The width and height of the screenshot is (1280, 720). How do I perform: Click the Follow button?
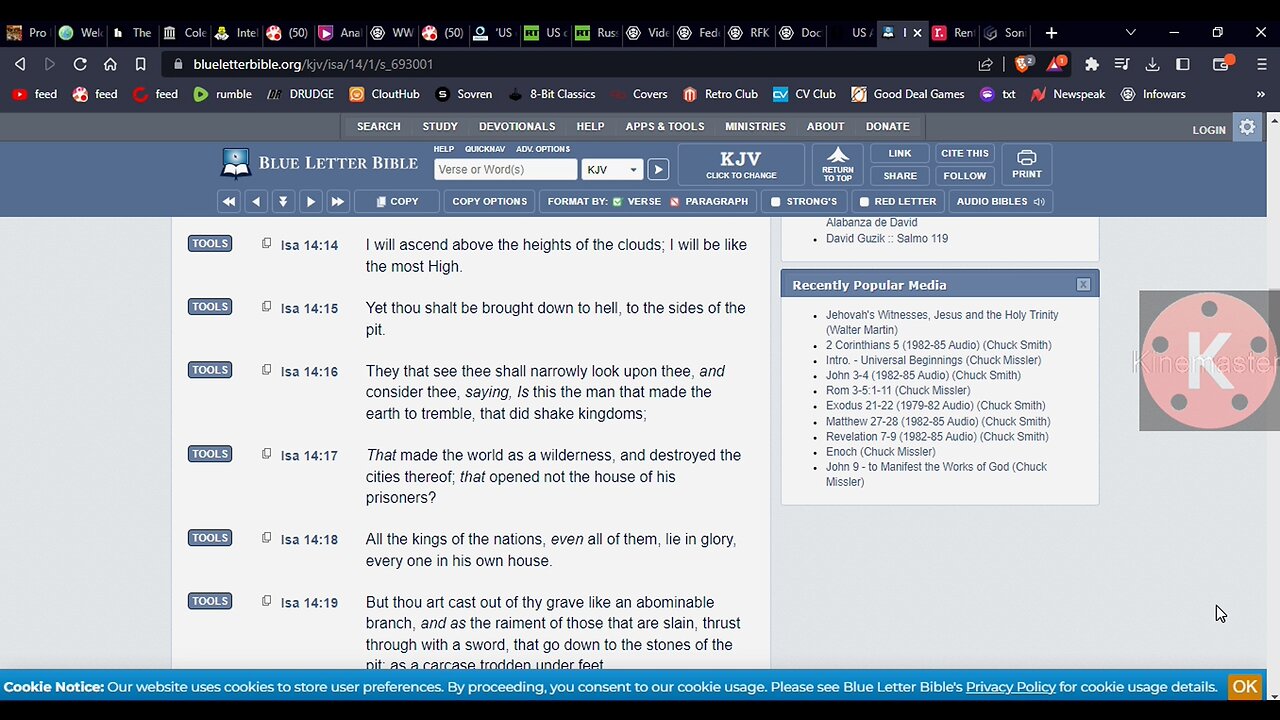click(x=965, y=175)
